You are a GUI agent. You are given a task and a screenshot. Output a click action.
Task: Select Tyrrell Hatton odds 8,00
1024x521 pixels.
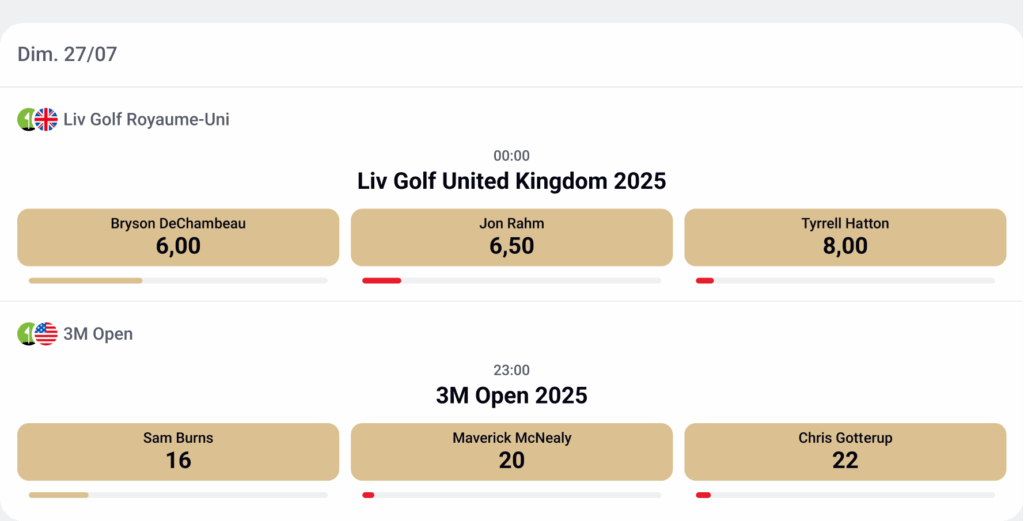(845, 237)
